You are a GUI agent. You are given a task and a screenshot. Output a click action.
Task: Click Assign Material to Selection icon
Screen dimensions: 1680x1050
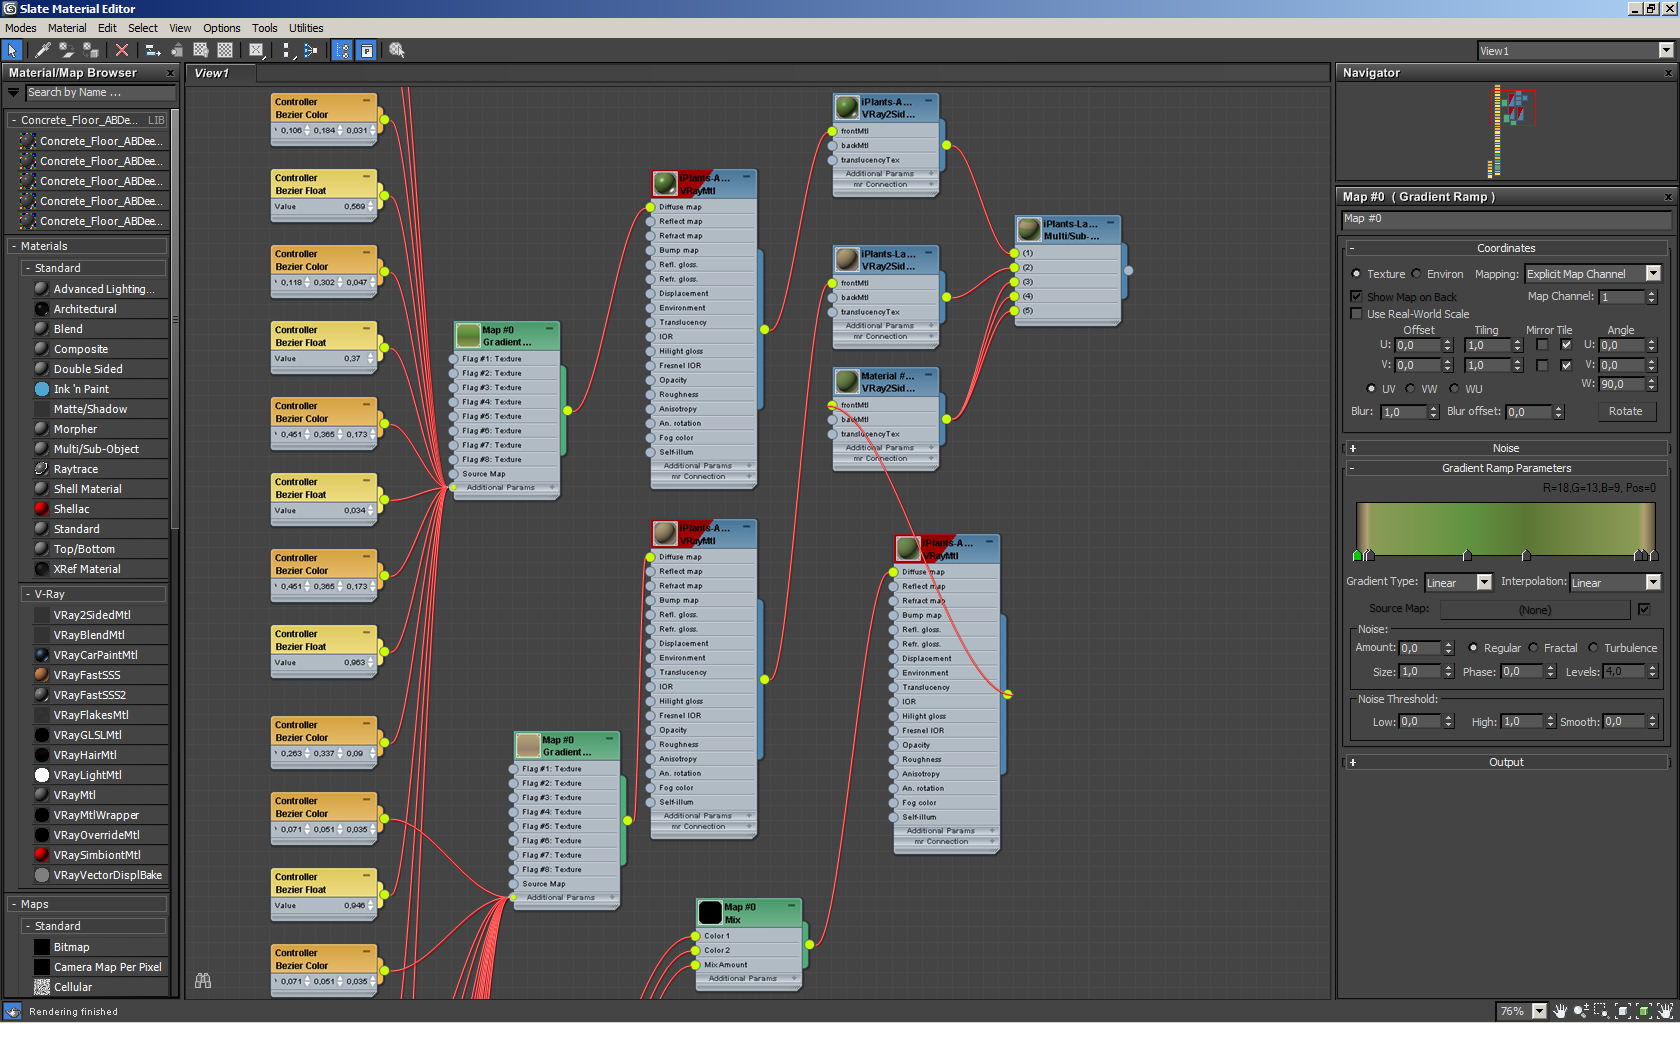coord(91,50)
